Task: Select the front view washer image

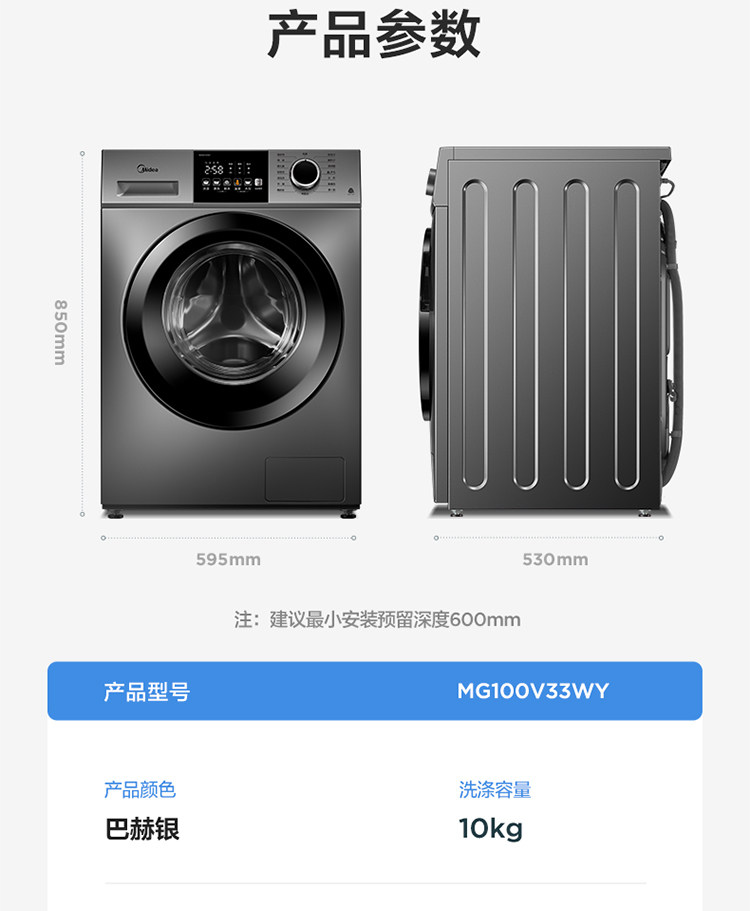Action: tap(231, 333)
